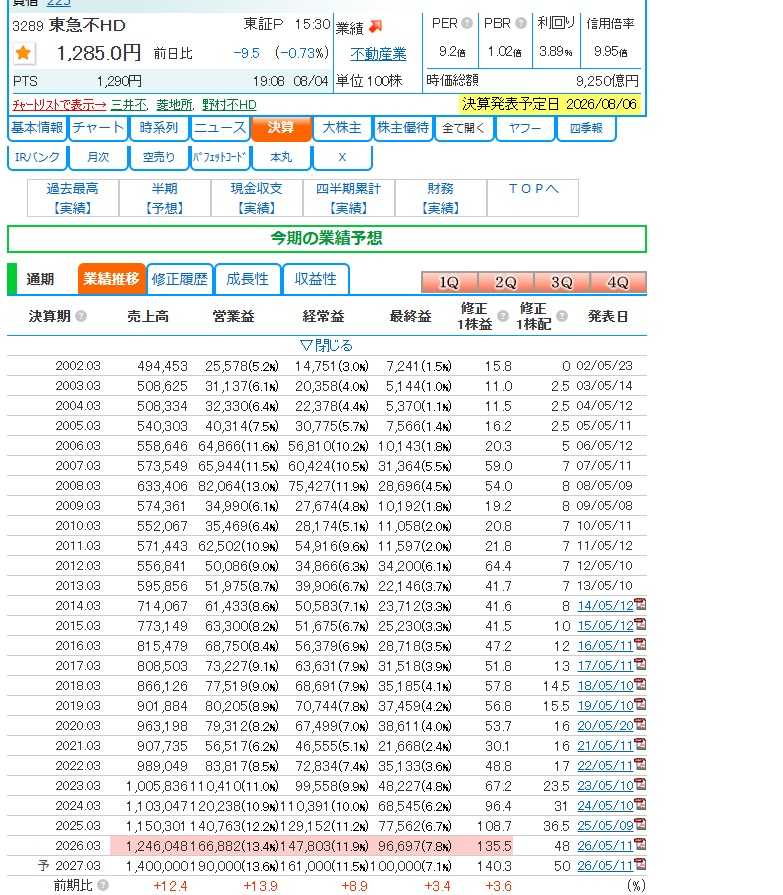Open the 月次 button
Screen dimensions: 783x895
point(98,158)
